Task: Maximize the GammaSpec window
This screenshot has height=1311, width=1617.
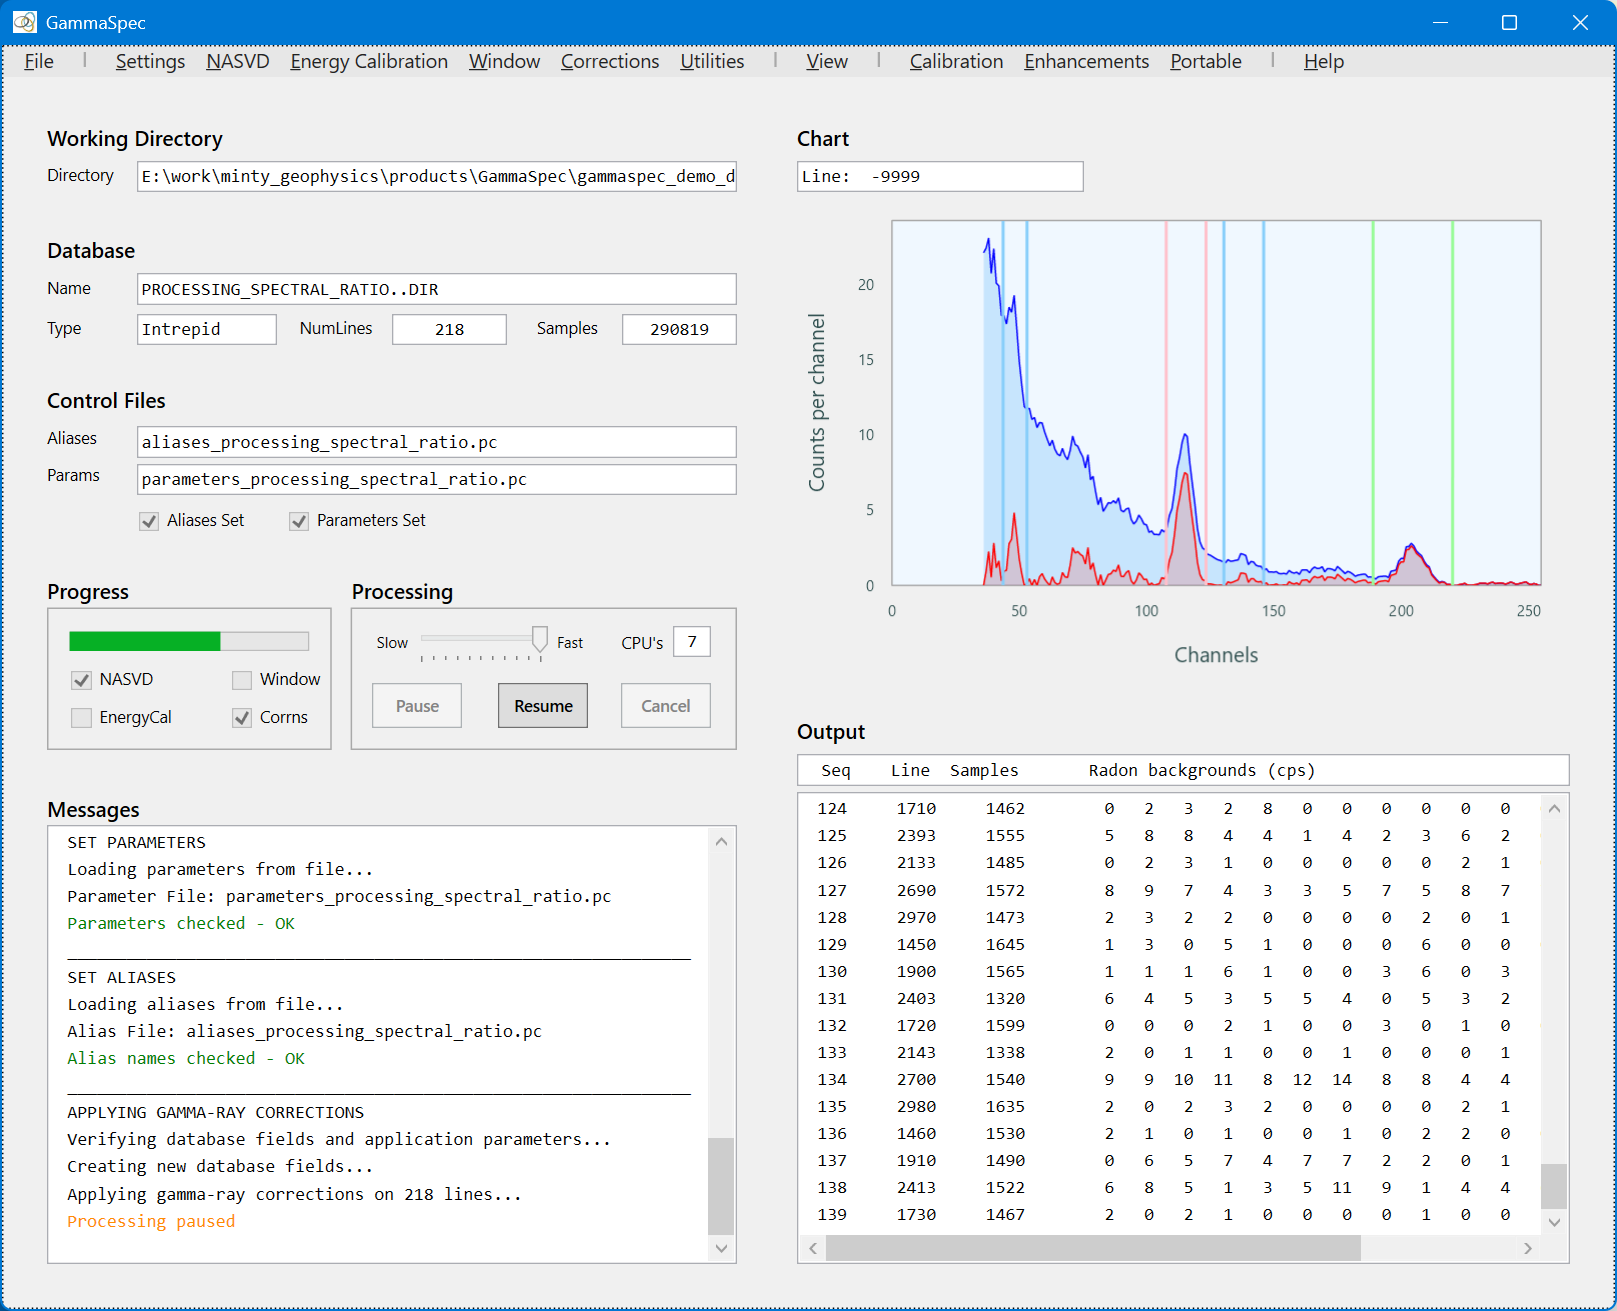Action: [x=1509, y=22]
